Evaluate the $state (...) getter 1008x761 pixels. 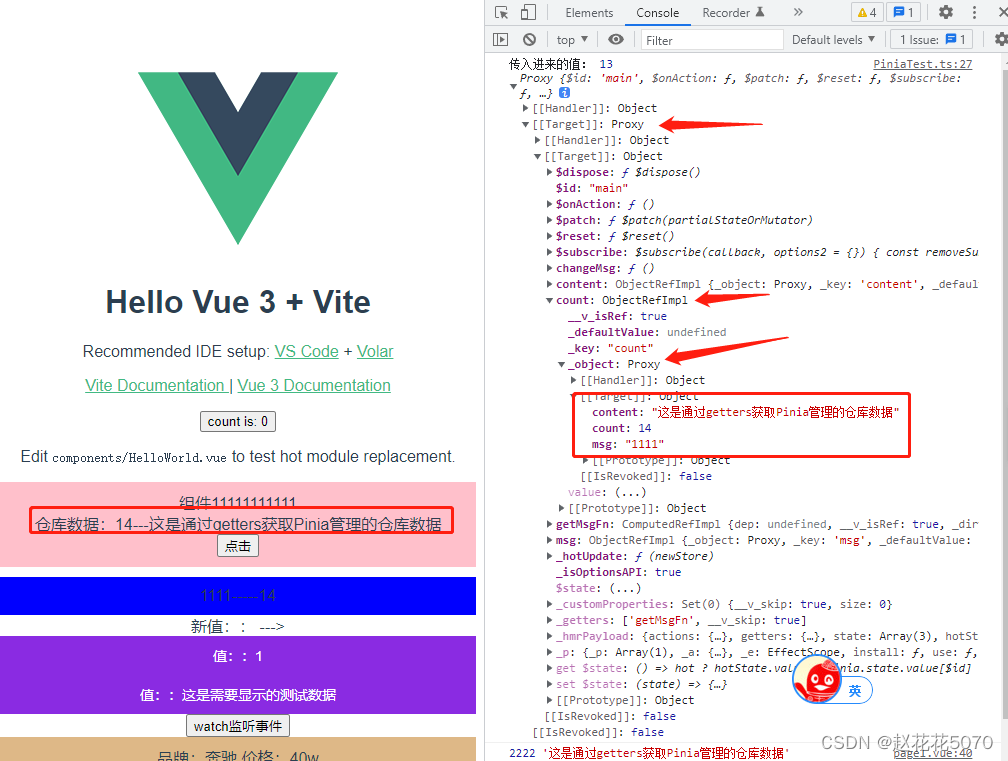coord(627,588)
